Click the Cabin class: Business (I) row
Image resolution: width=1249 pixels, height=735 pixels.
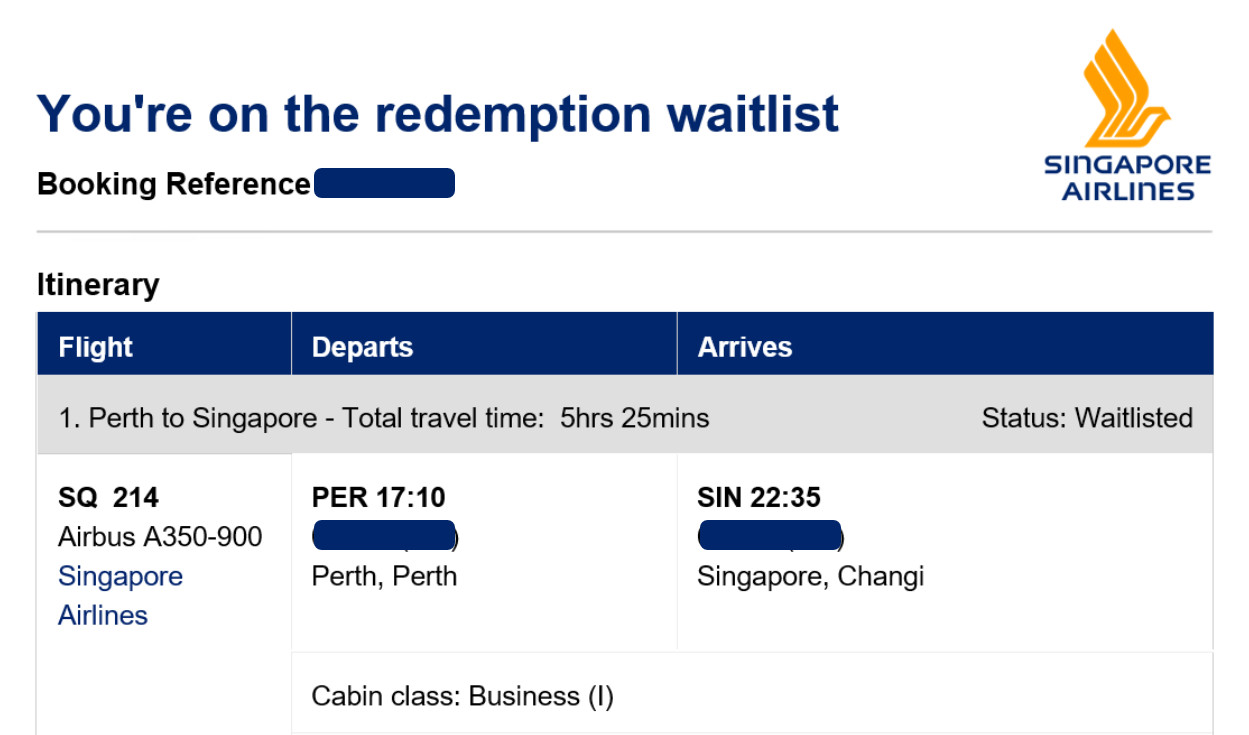click(752, 693)
